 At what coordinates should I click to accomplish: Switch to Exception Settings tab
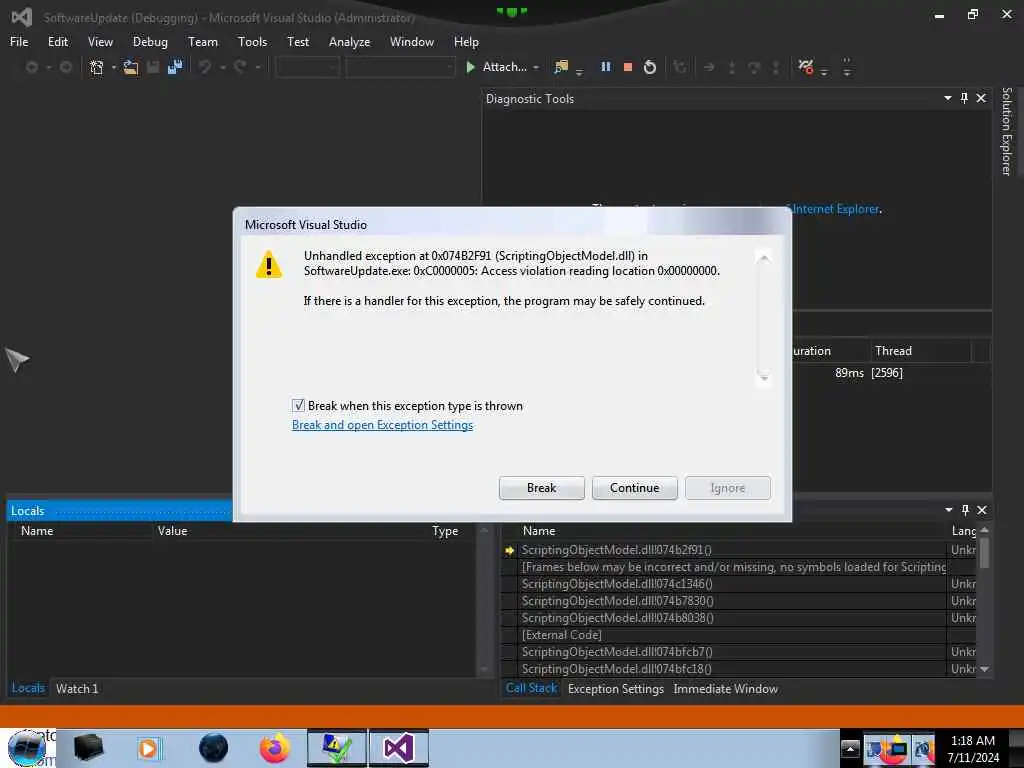pos(615,688)
